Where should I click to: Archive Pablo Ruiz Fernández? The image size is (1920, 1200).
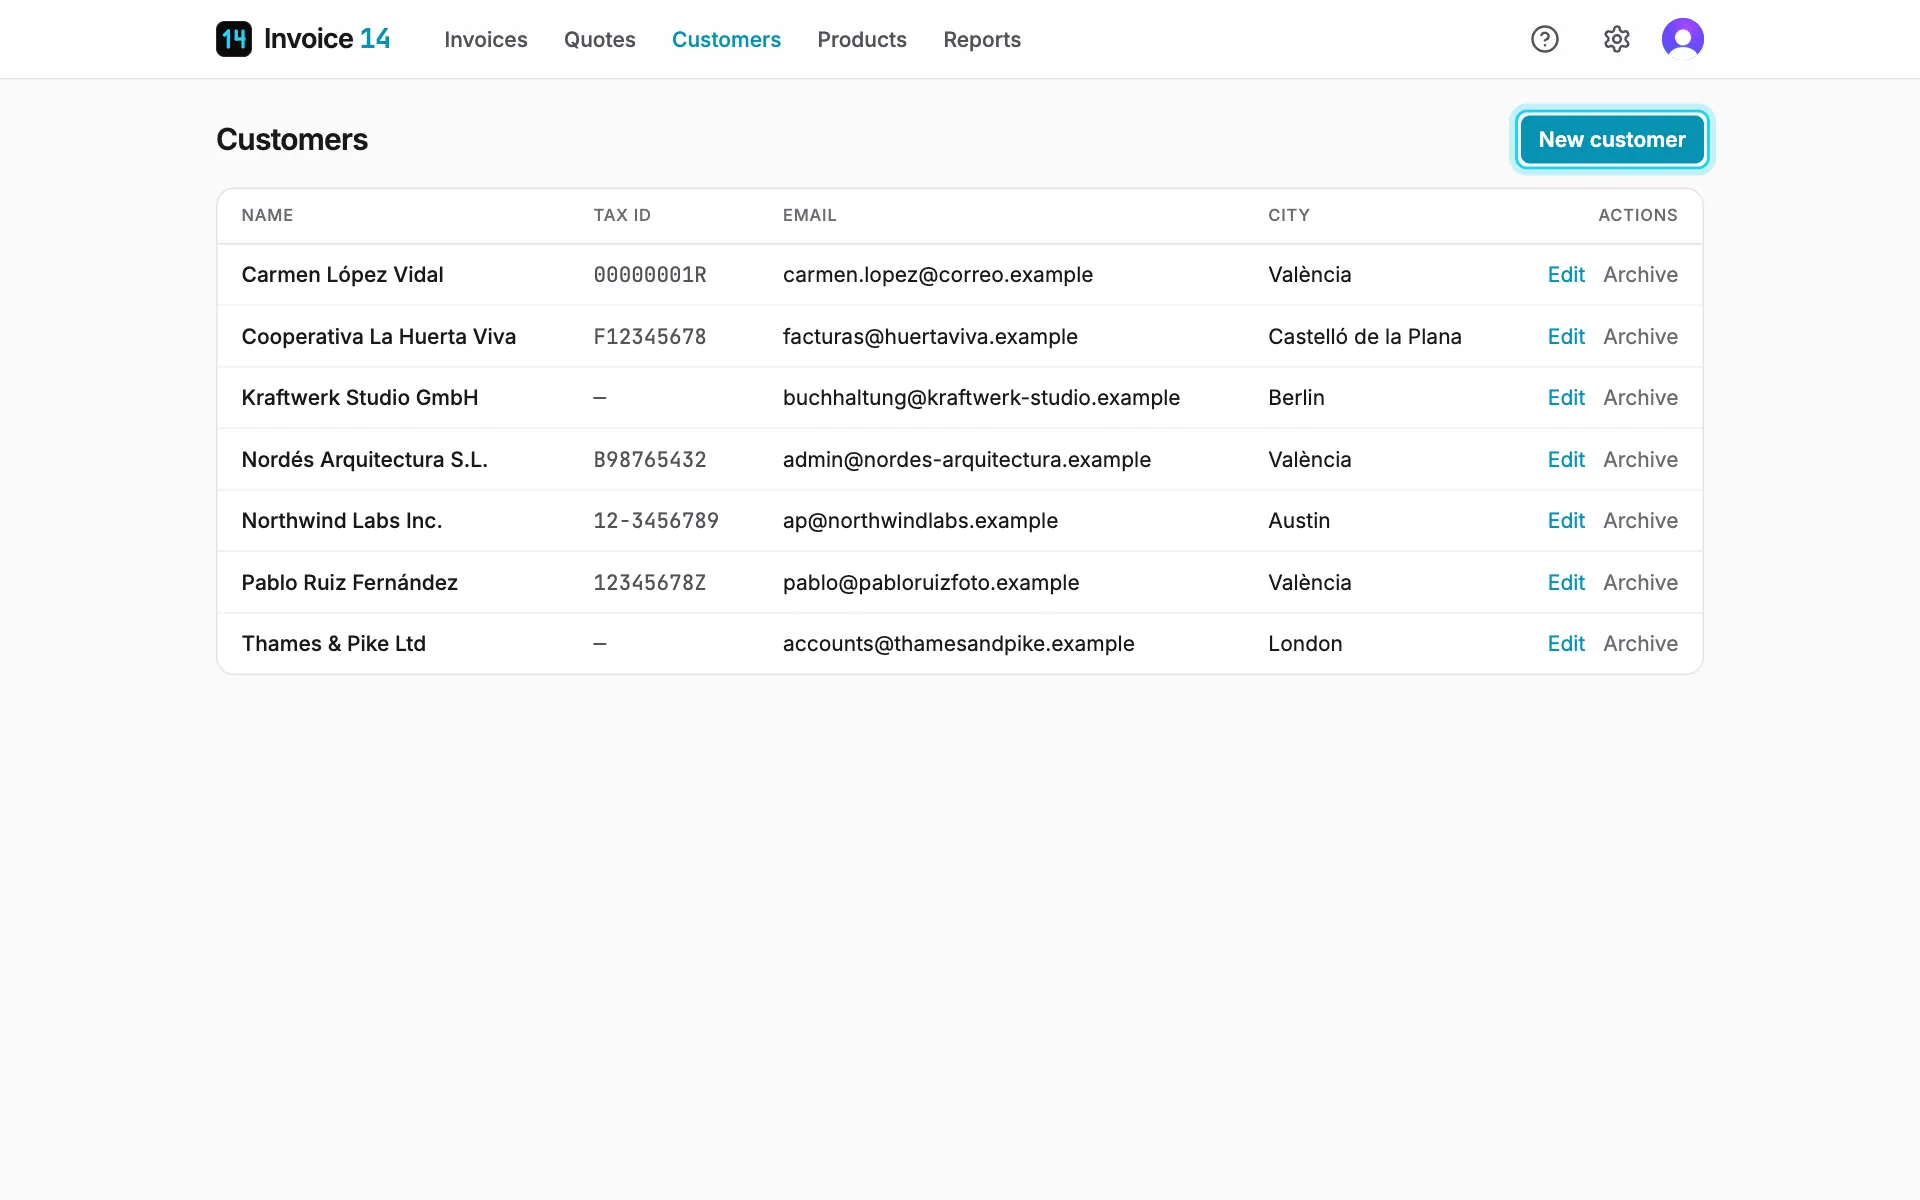[x=1641, y=583]
